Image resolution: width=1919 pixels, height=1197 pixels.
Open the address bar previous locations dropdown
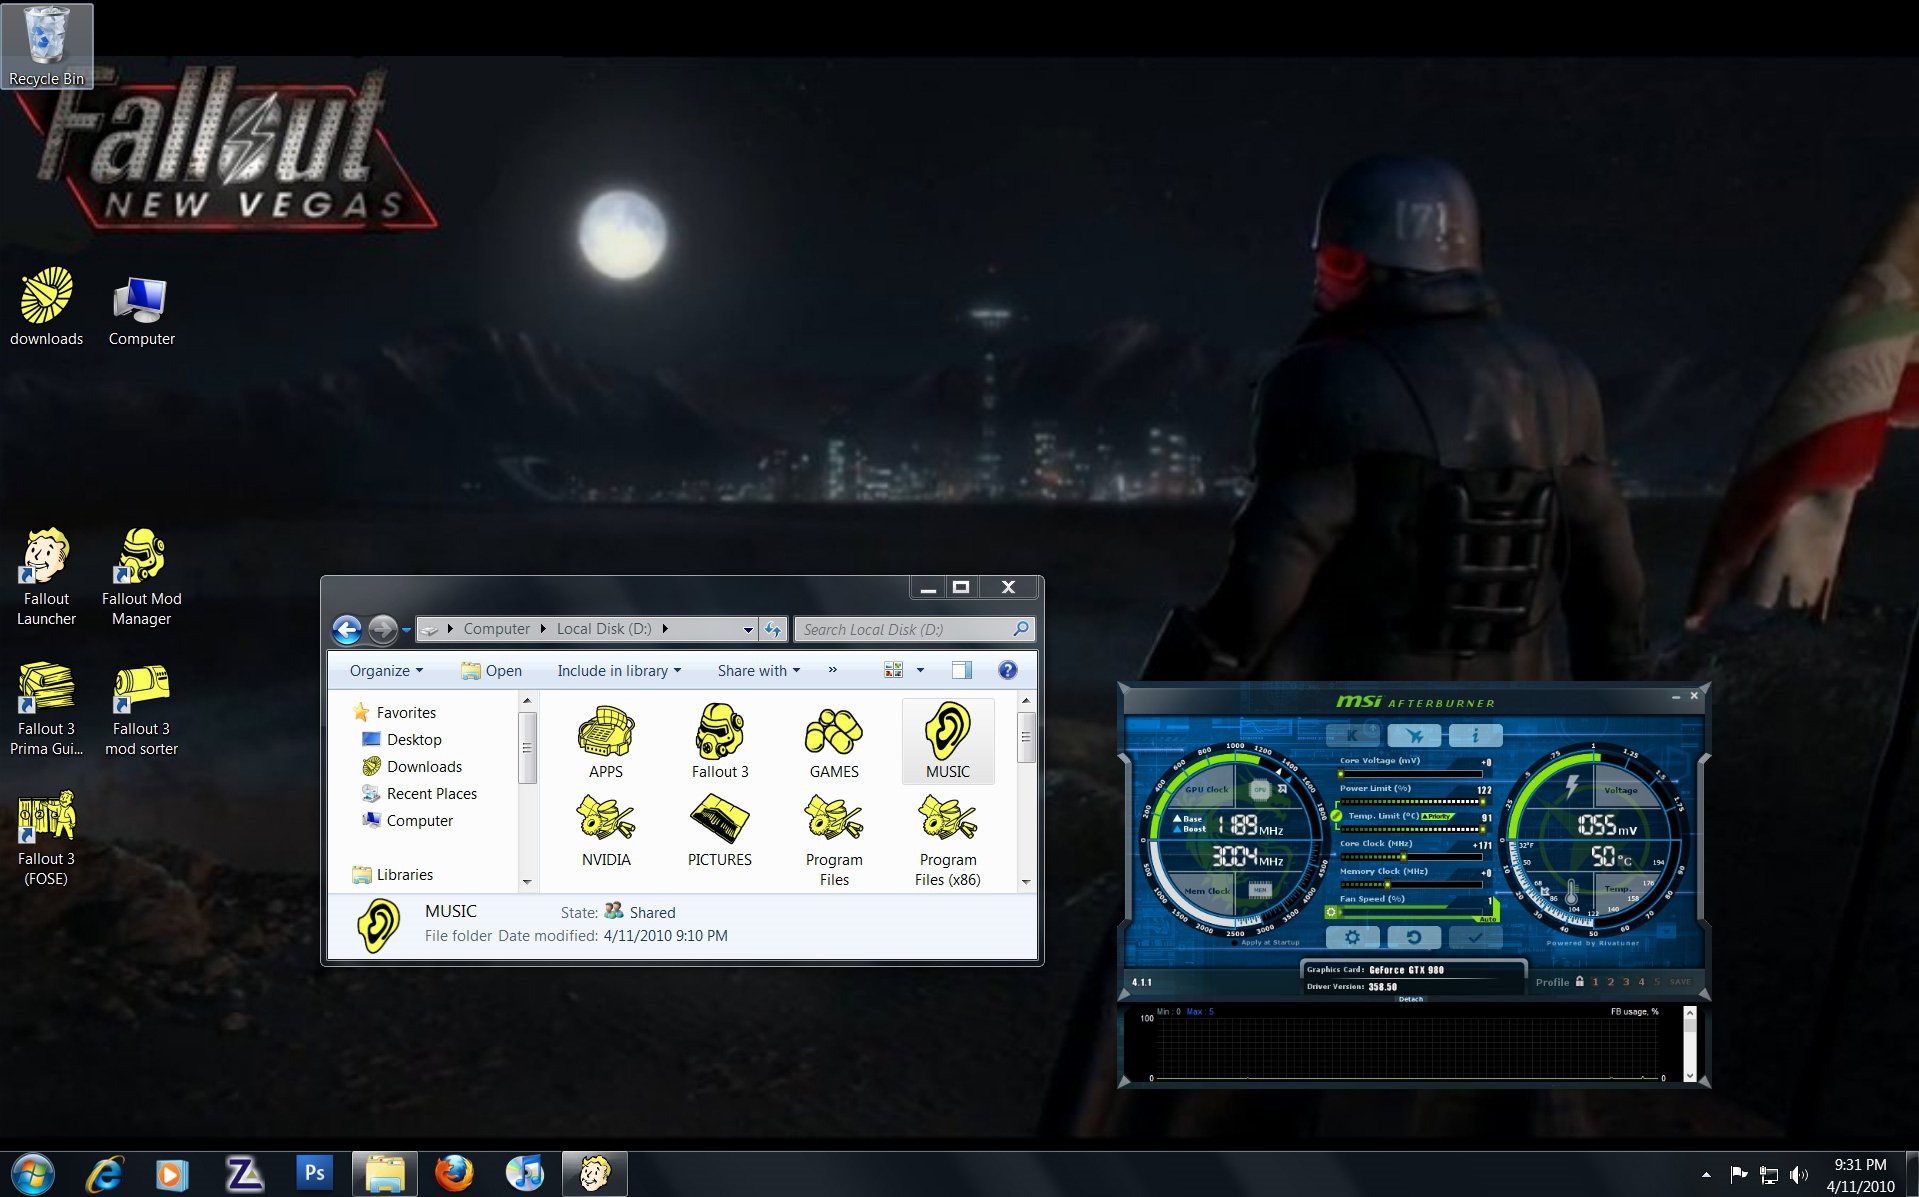tap(748, 629)
